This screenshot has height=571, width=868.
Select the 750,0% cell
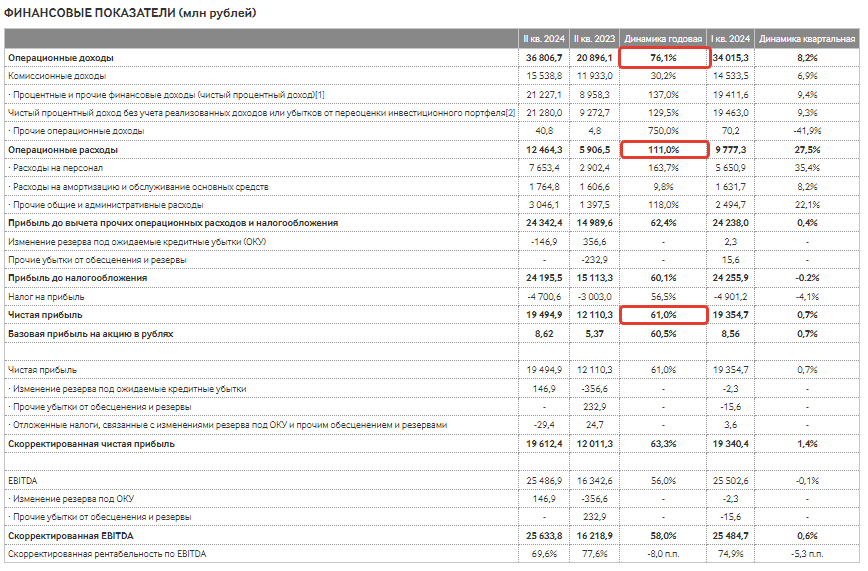coord(663,131)
